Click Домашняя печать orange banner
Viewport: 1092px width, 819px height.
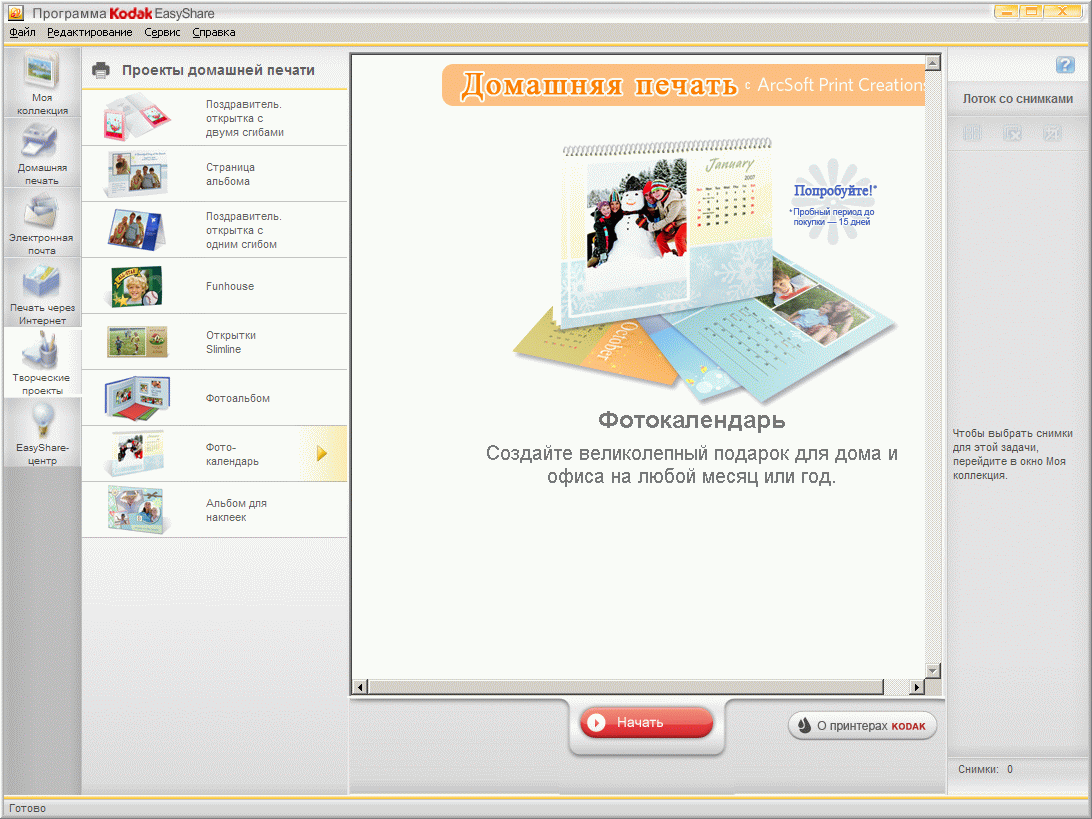[683, 85]
